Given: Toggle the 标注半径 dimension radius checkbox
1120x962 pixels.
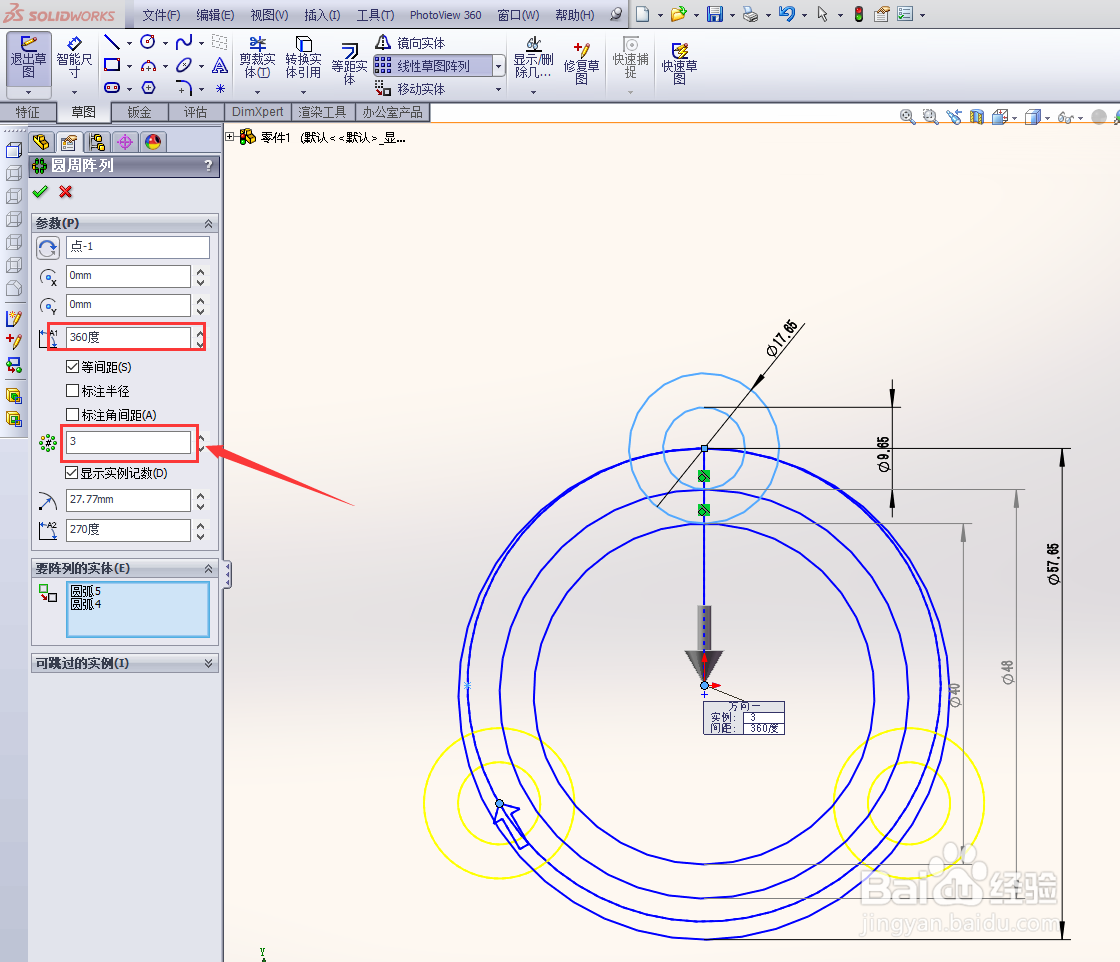Looking at the screenshot, I should coord(72,391).
